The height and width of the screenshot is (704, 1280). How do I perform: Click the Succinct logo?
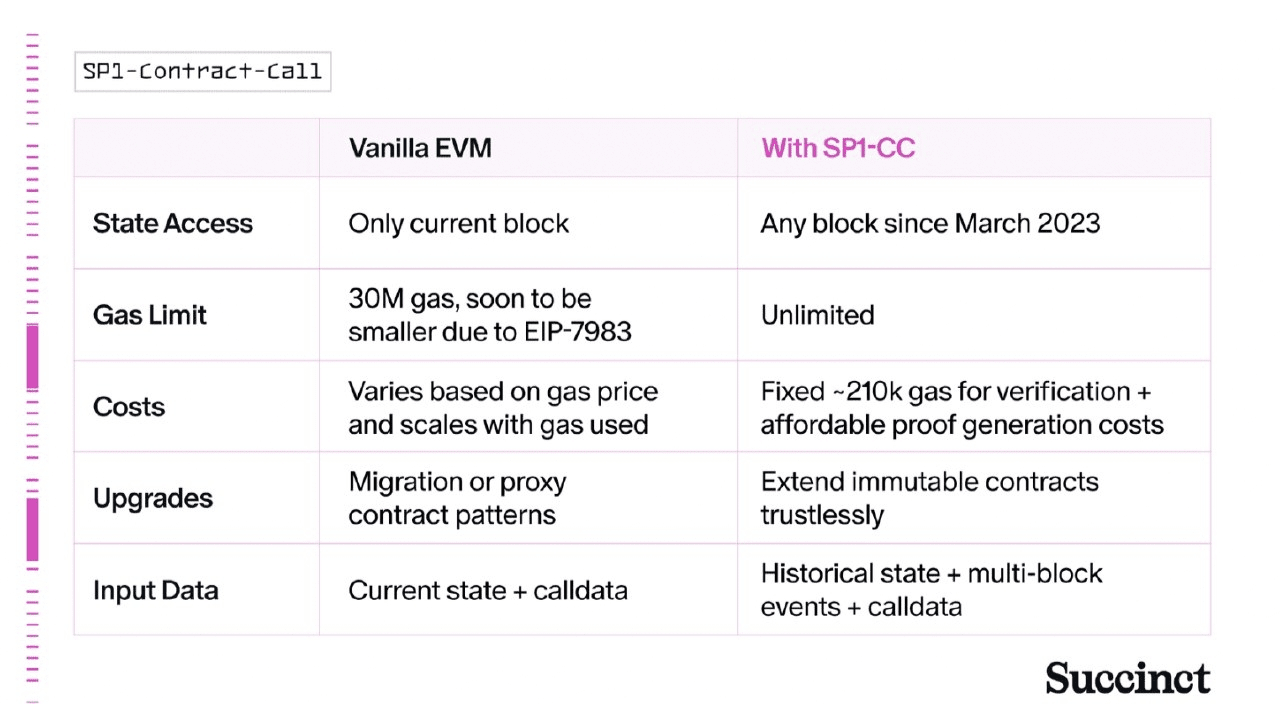click(x=1127, y=678)
